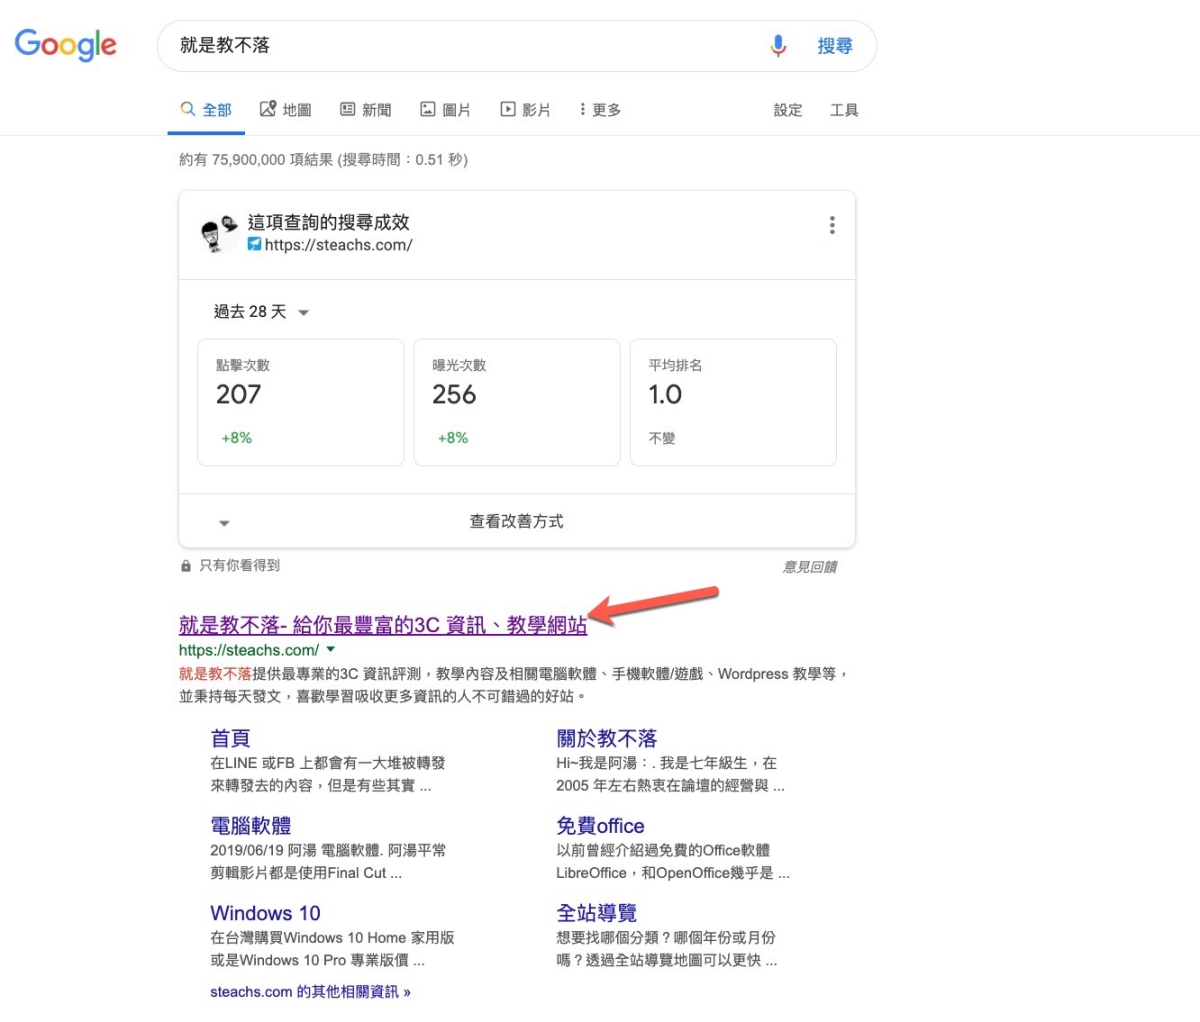
Task: Open 工具 search tools
Action: [x=844, y=110]
